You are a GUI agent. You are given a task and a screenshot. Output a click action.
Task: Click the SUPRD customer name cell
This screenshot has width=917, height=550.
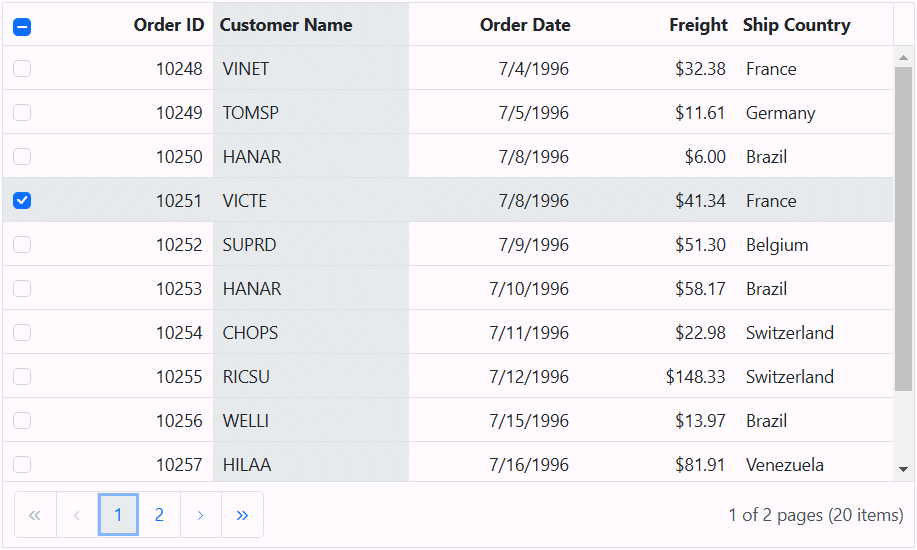click(250, 245)
